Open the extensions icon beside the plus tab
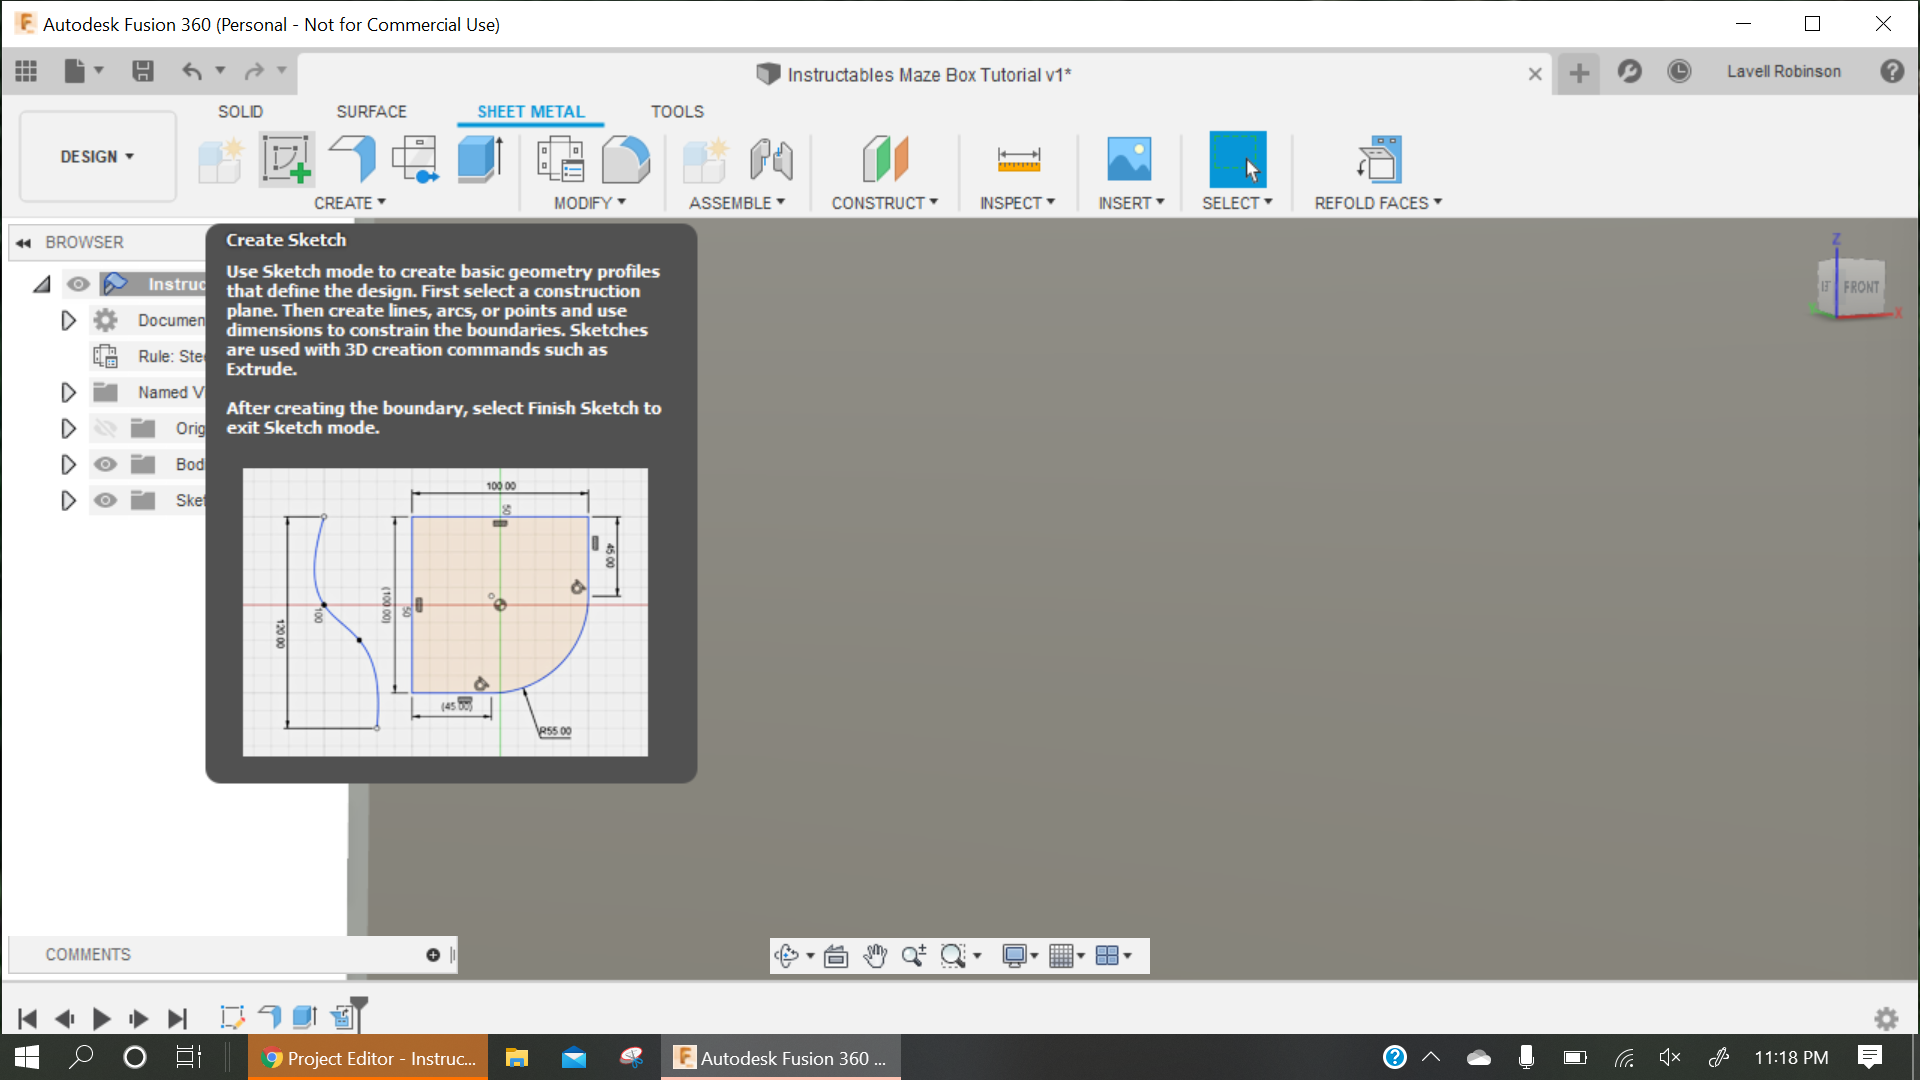The width and height of the screenshot is (1920, 1080). (1629, 71)
